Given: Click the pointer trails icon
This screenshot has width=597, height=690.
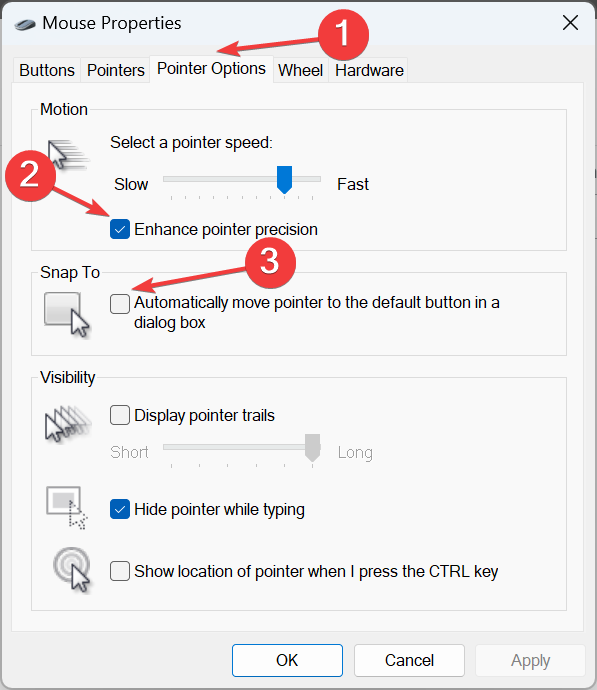Looking at the screenshot, I should tap(68, 424).
